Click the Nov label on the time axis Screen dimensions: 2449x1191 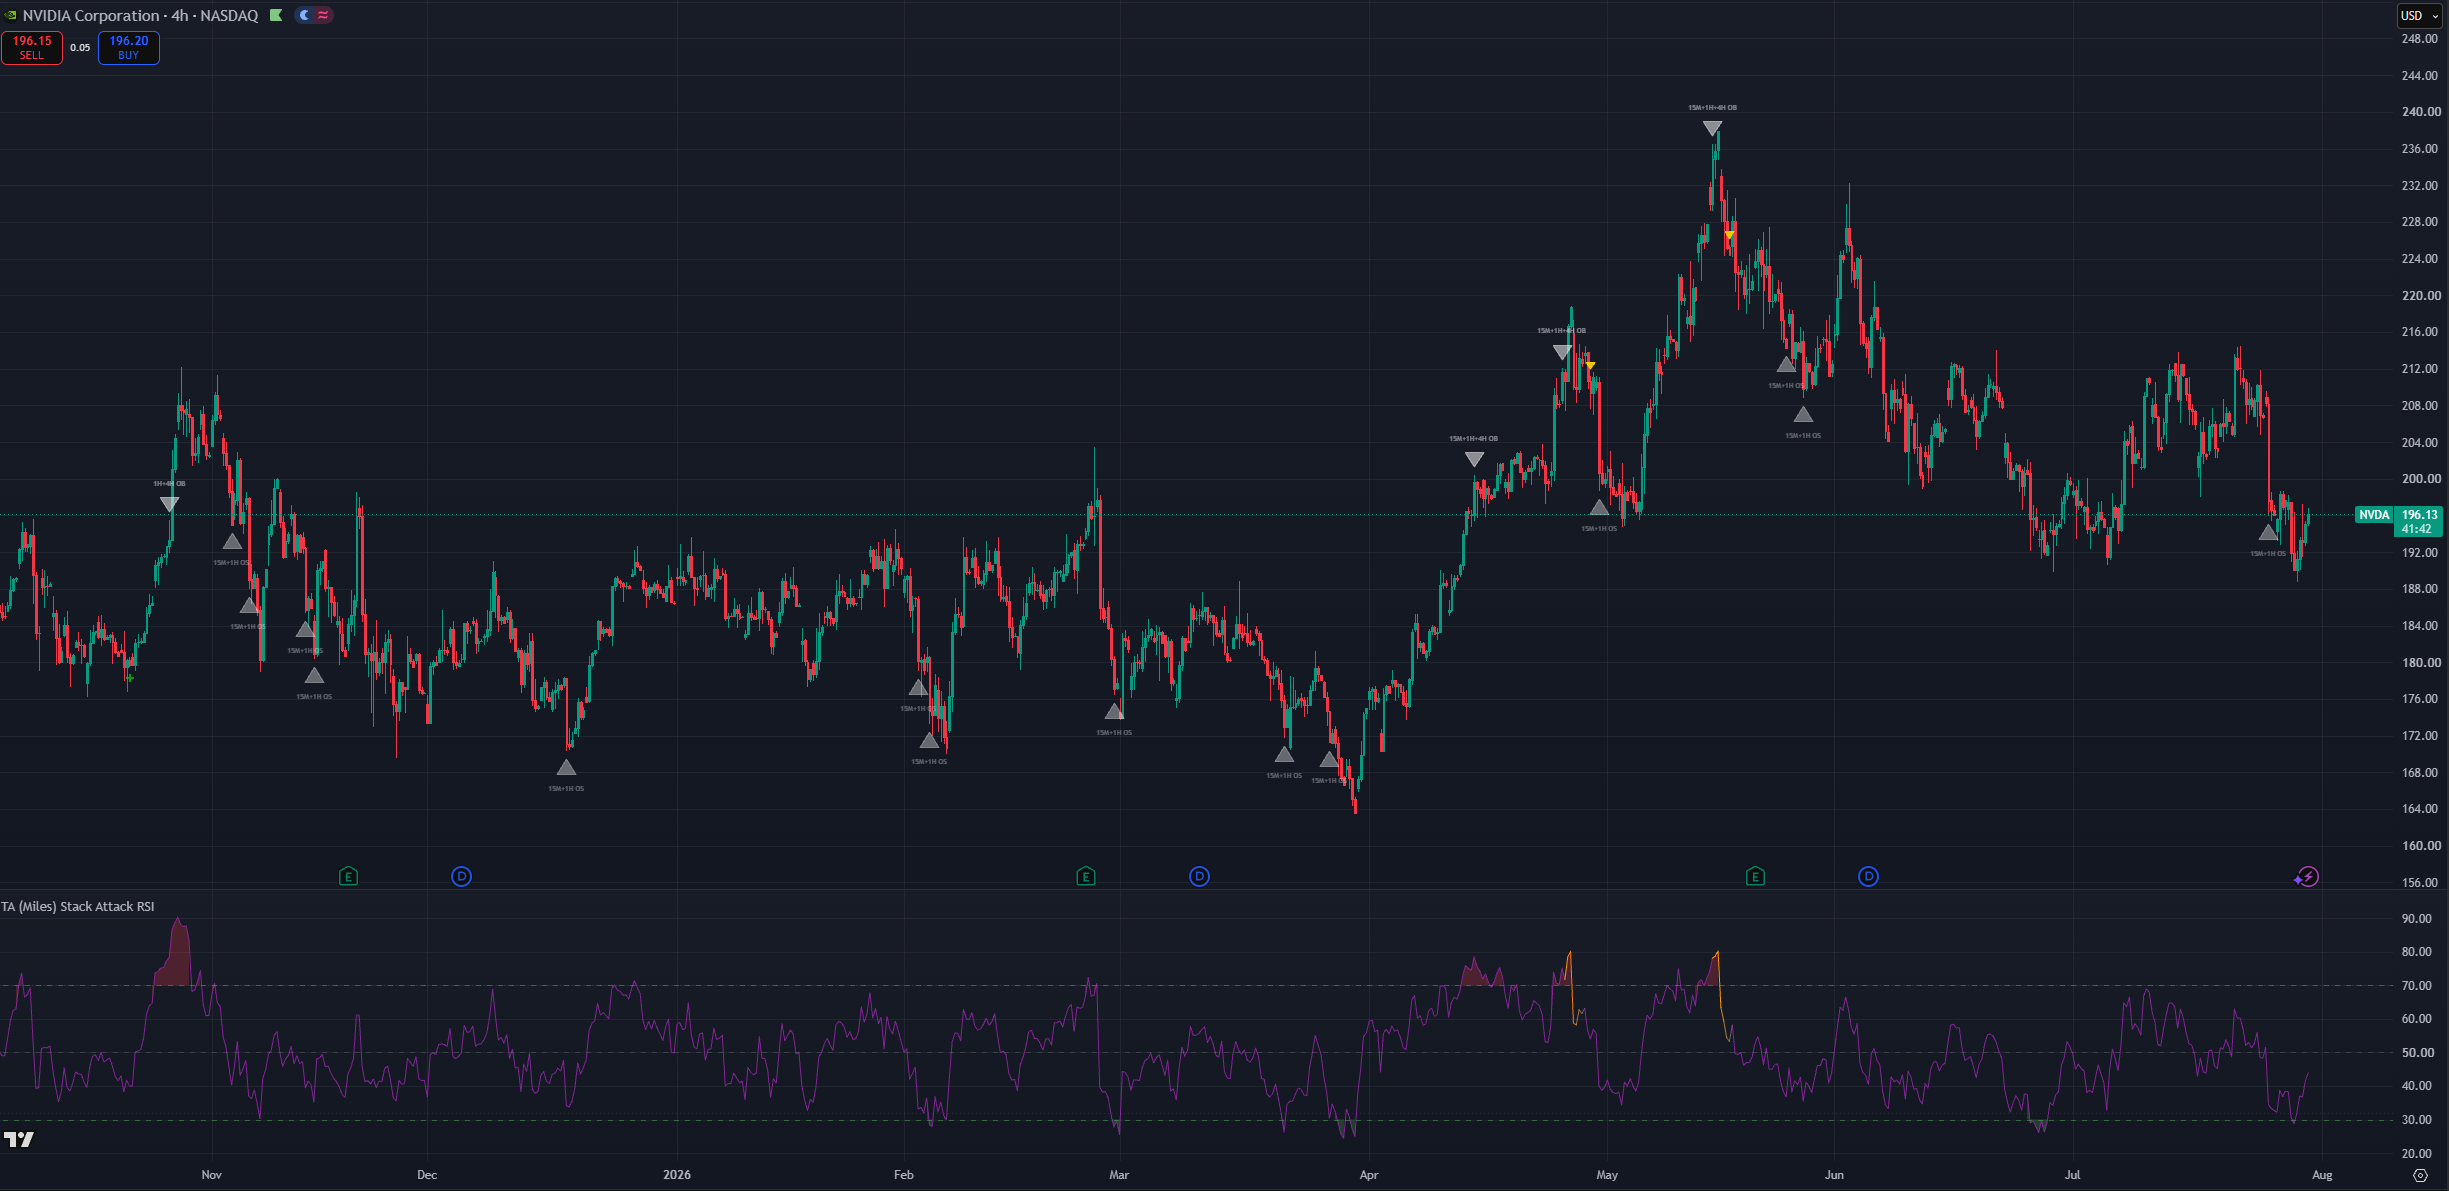(x=211, y=1175)
